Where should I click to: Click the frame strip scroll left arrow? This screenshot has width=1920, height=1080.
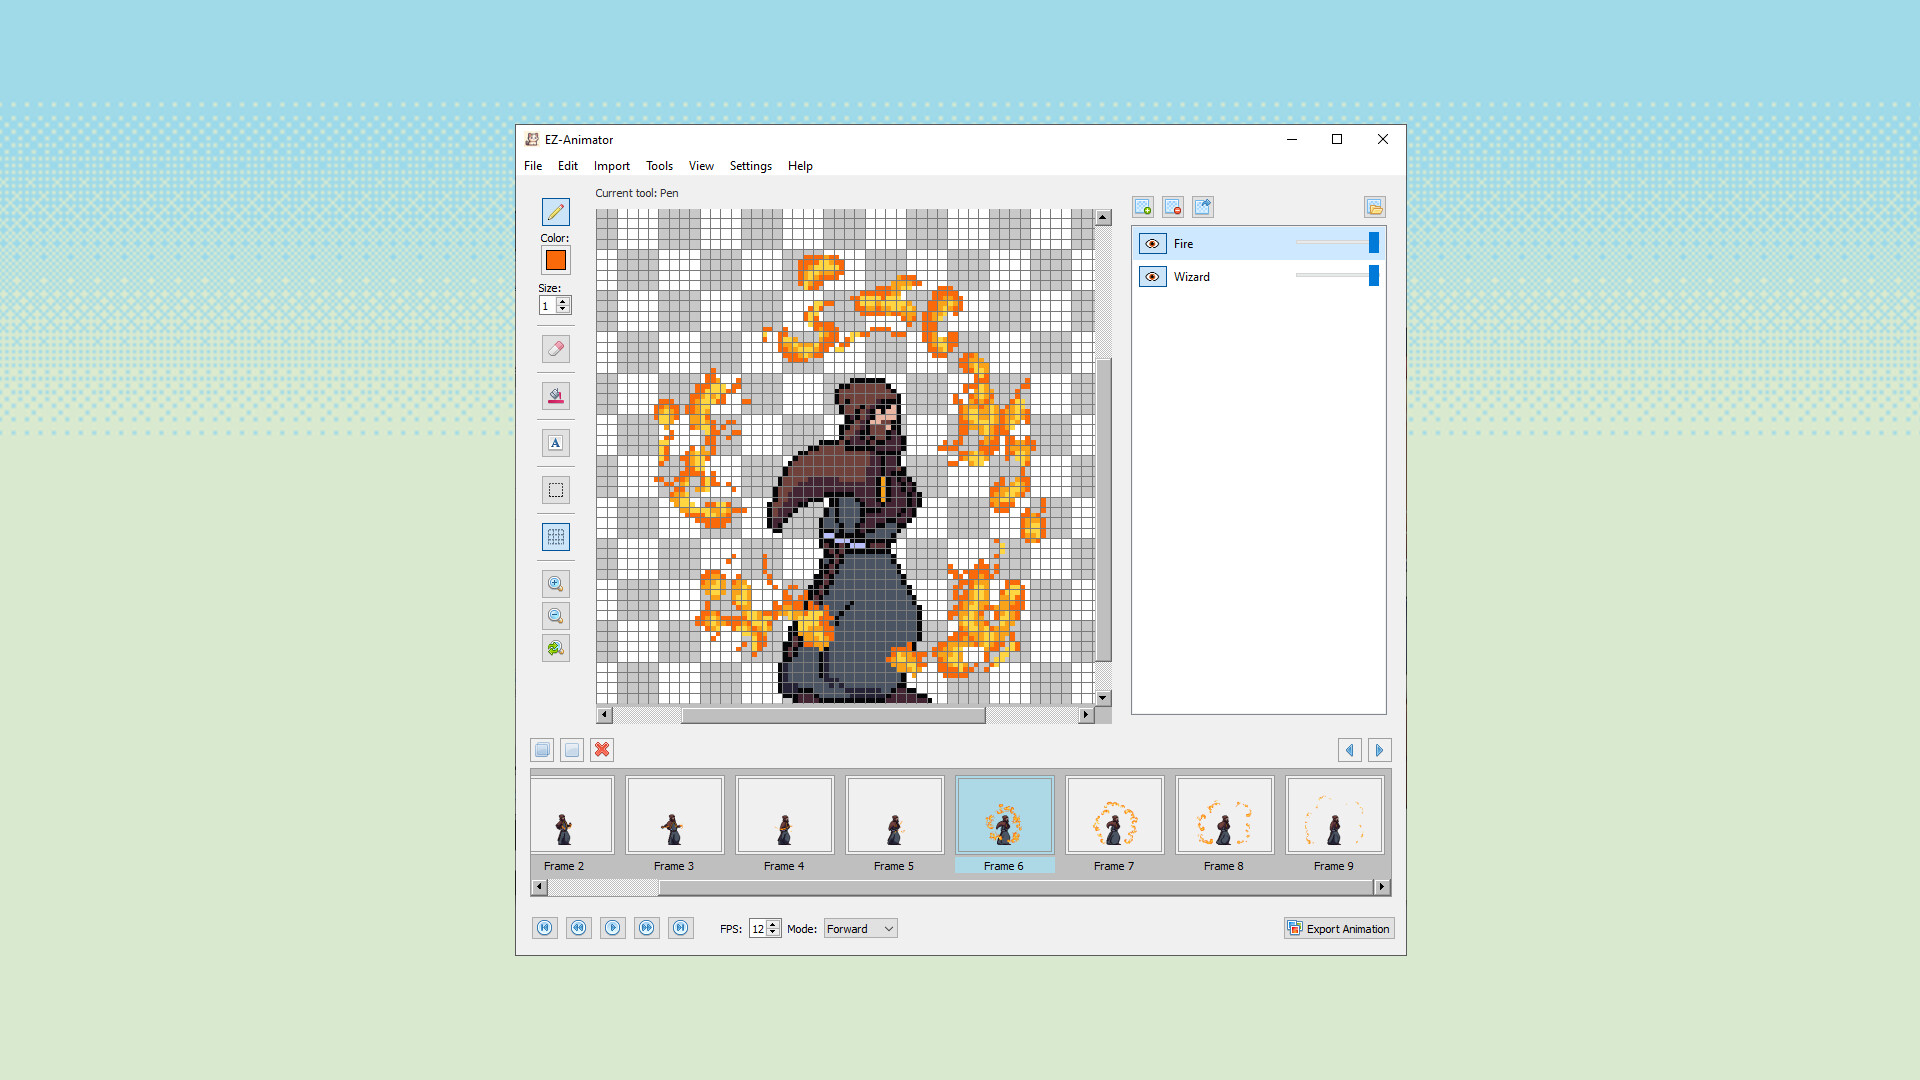pos(539,887)
